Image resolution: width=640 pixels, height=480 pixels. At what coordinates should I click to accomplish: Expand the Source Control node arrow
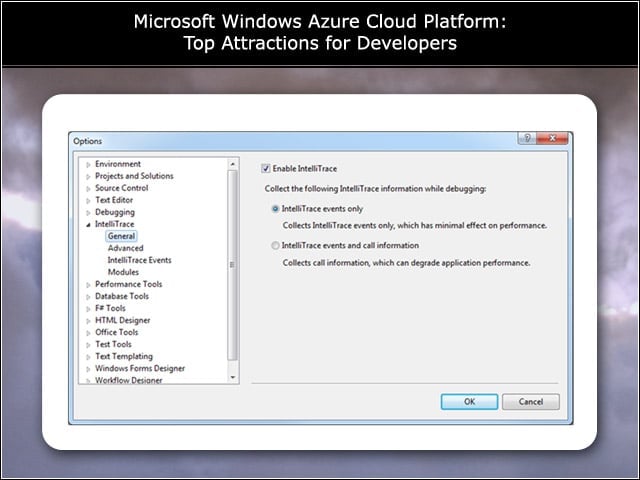(x=88, y=189)
